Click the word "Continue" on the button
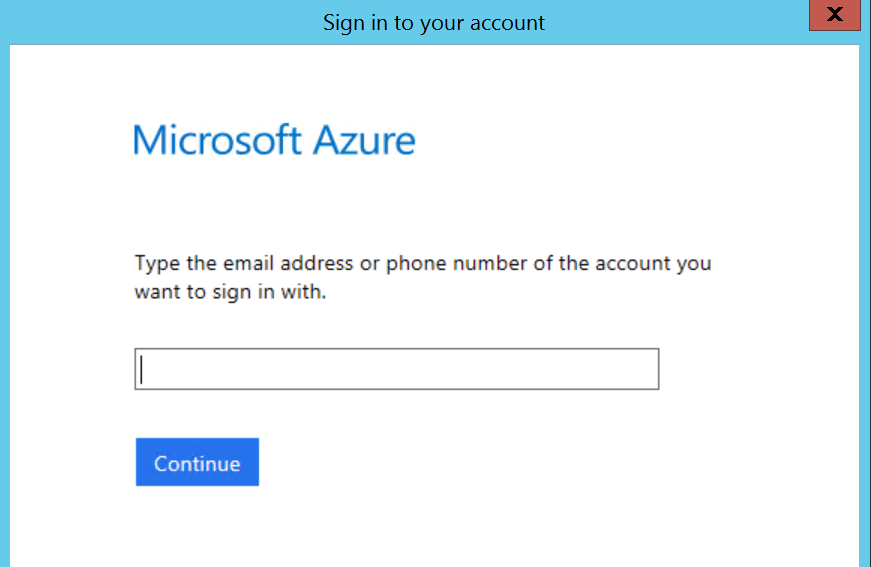The height and width of the screenshot is (567, 871). pos(197,464)
